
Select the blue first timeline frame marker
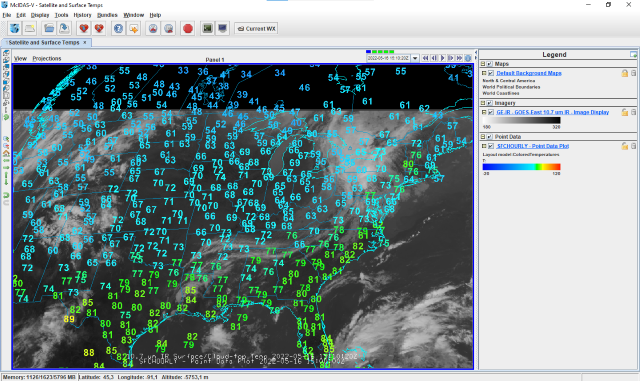pos(369,51)
